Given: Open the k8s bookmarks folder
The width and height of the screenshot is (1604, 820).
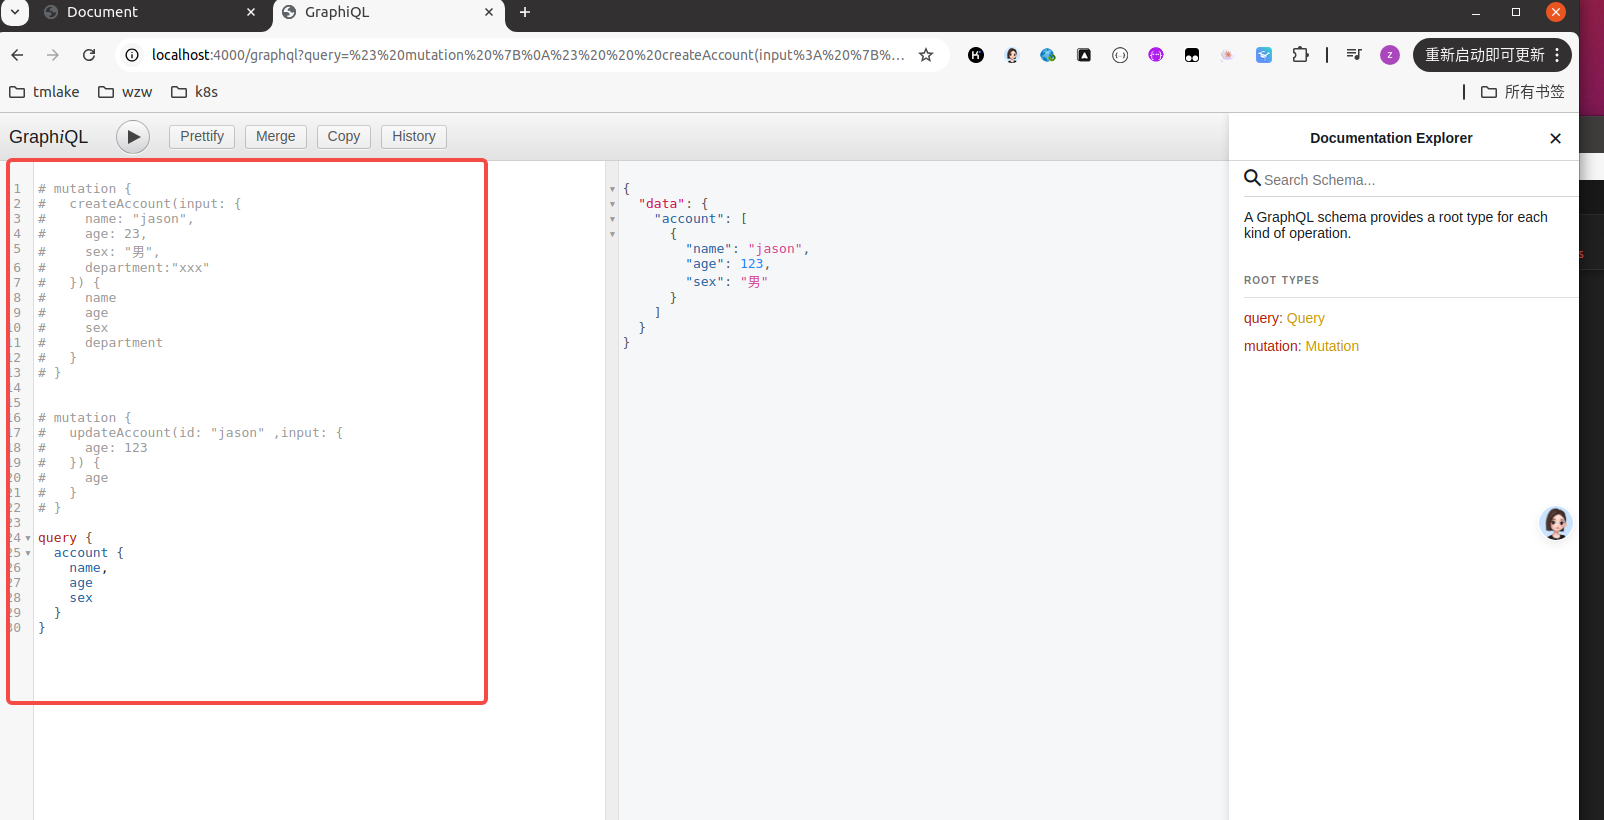Looking at the screenshot, I should pyautogui.click(x=195, y=92).
